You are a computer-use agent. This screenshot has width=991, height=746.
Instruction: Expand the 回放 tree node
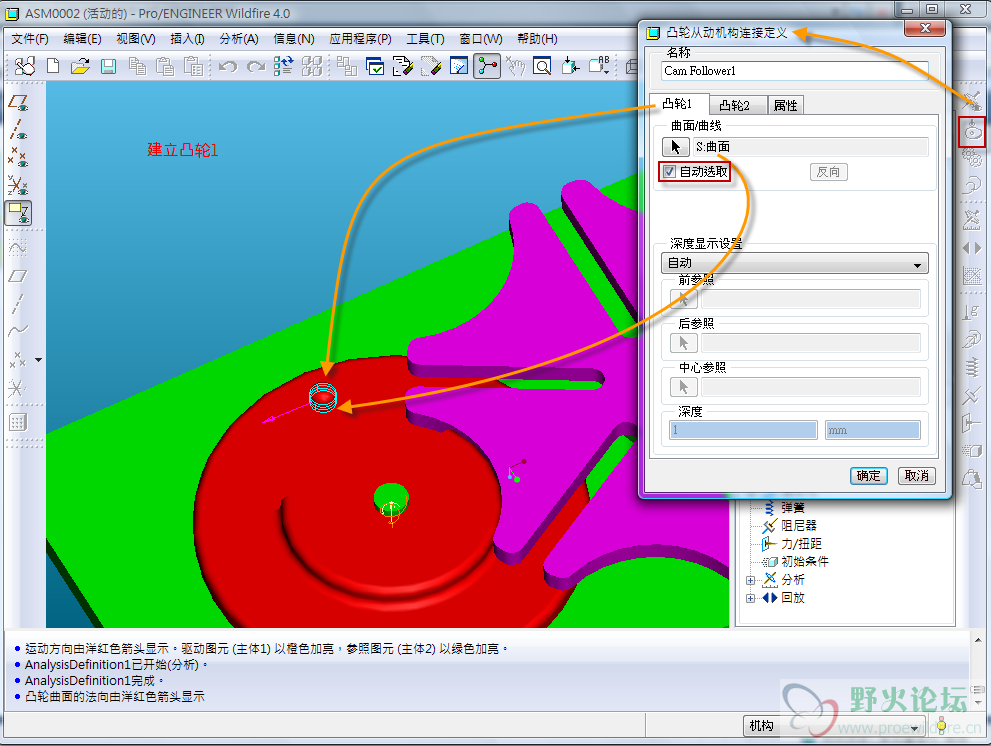click(751, 598)
